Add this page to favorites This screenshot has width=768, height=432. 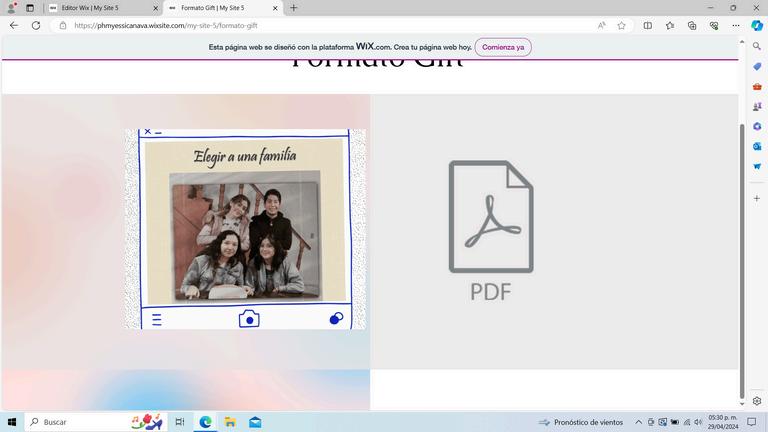tap(622, 25)
